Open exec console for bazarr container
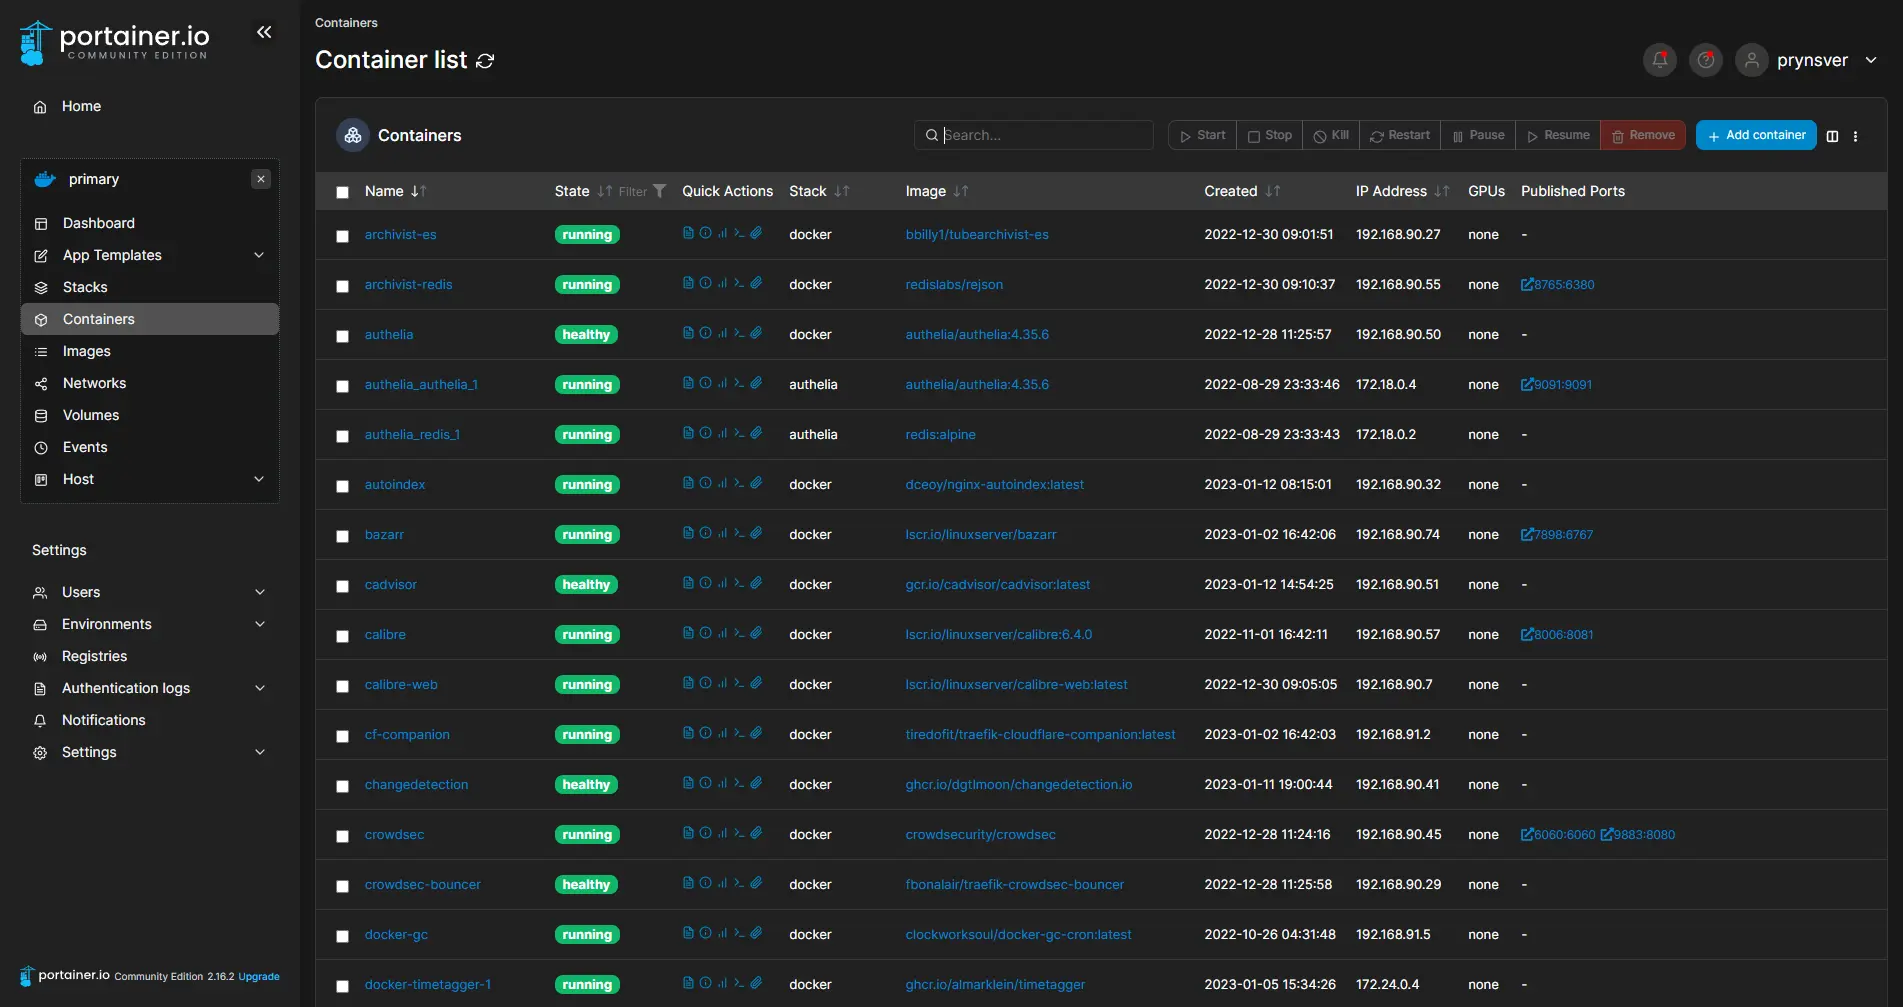Viewport: 1903px width, 1007px height. [739, 533]
